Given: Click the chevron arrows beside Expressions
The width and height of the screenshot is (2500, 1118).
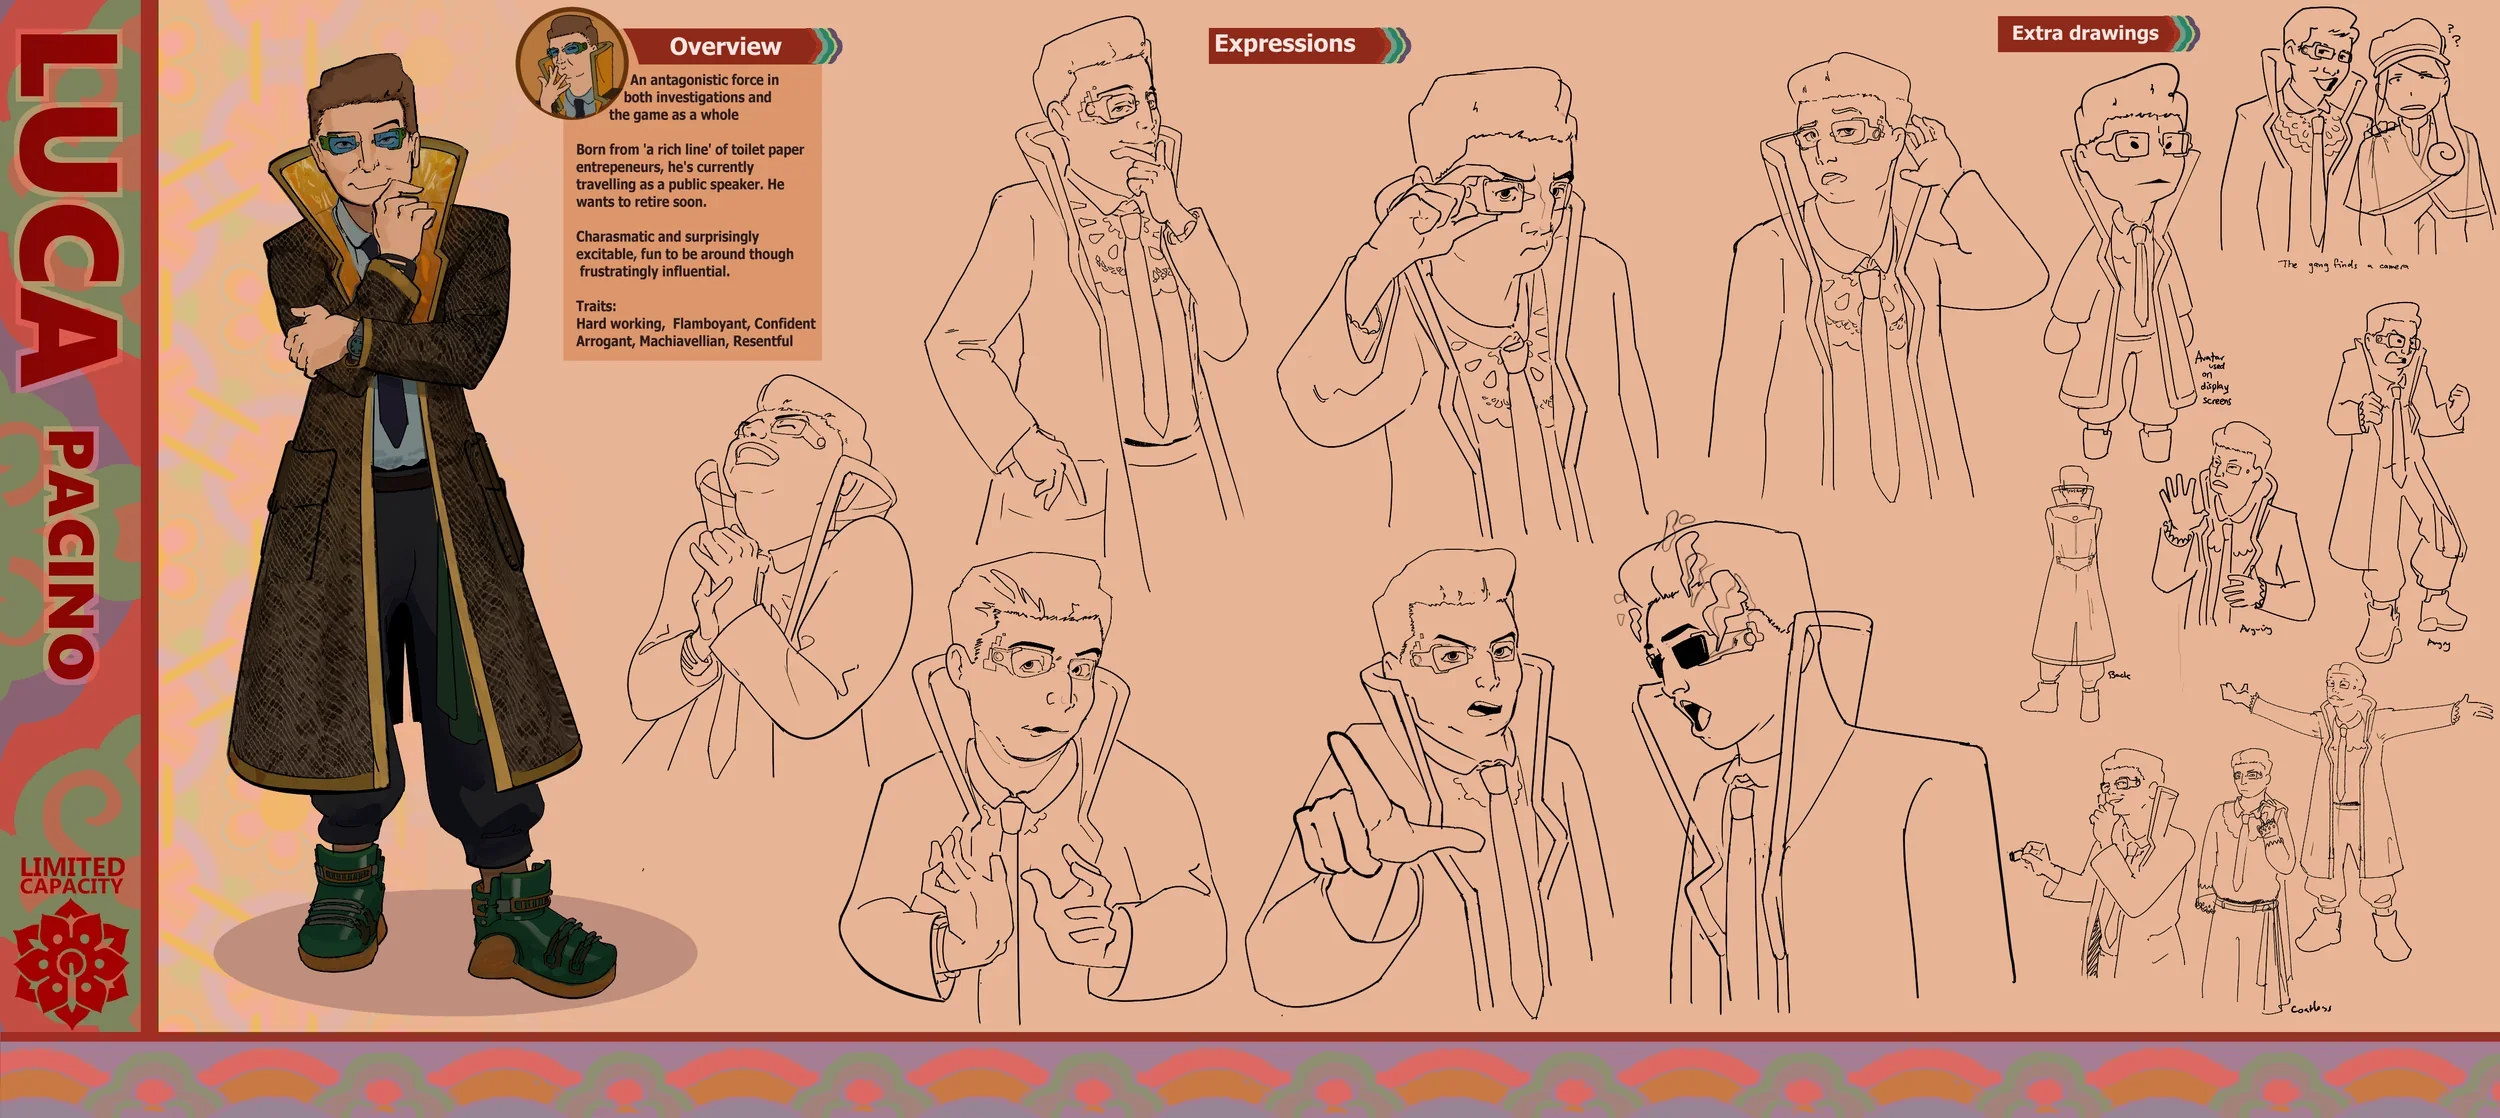Looking at the screenshot, I should [x=1396, y=44].
